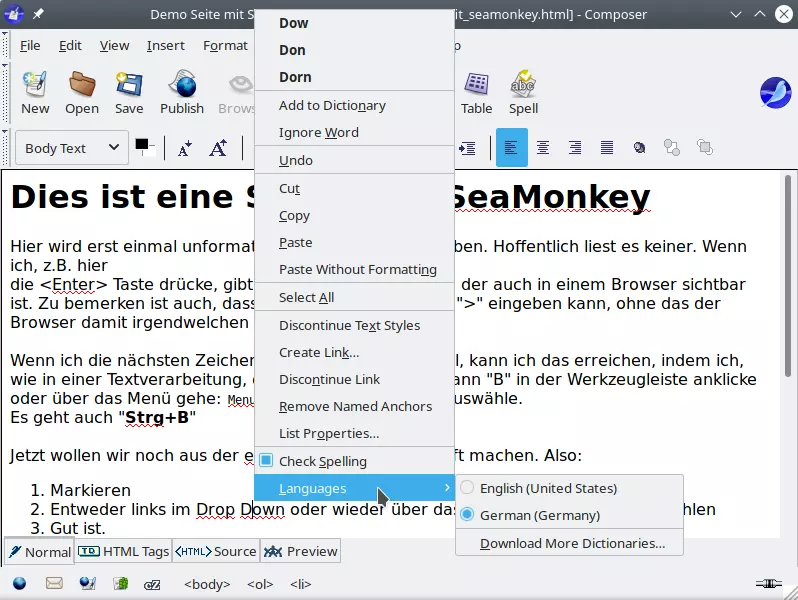Collapse the menu bar grippy
798x600 pixels.
click(x=5, y=45)
